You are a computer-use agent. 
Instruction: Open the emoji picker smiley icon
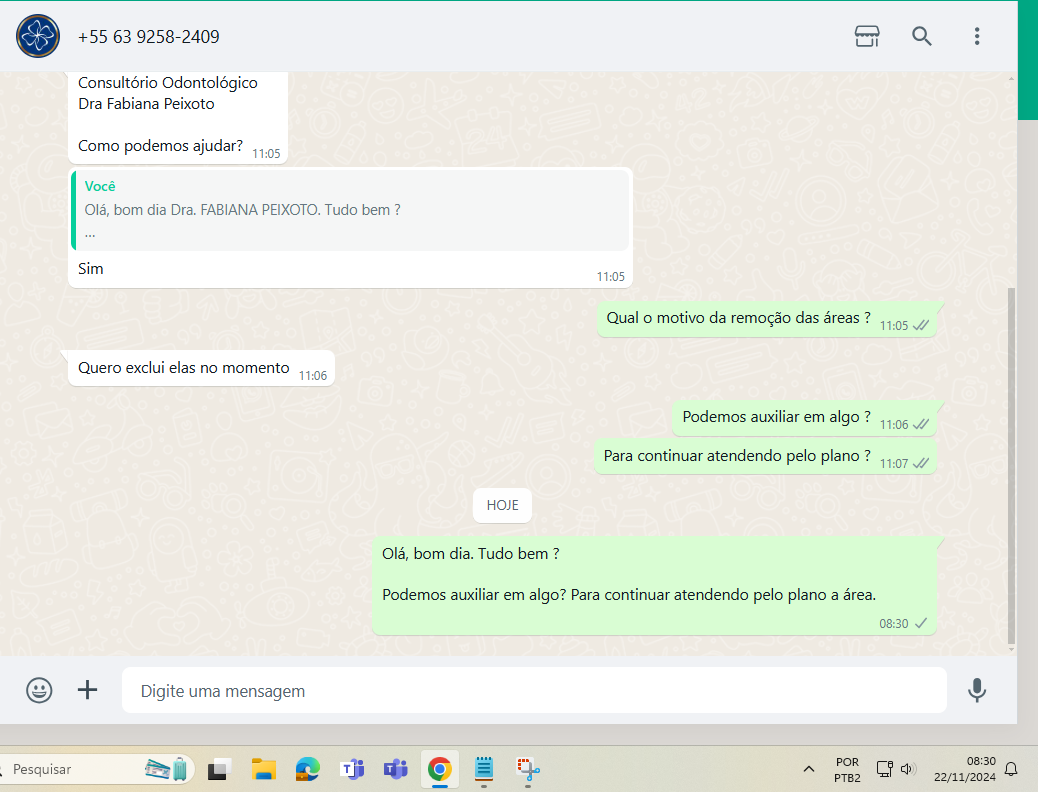(39, 690)
